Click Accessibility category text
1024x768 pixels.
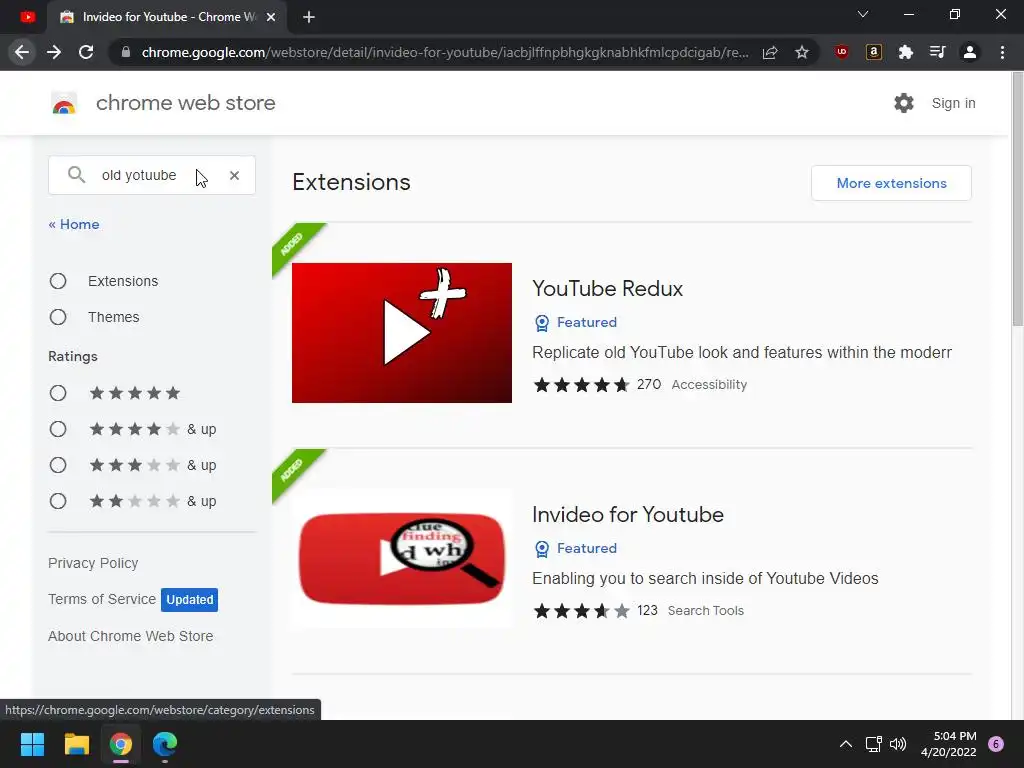(709, 385)
